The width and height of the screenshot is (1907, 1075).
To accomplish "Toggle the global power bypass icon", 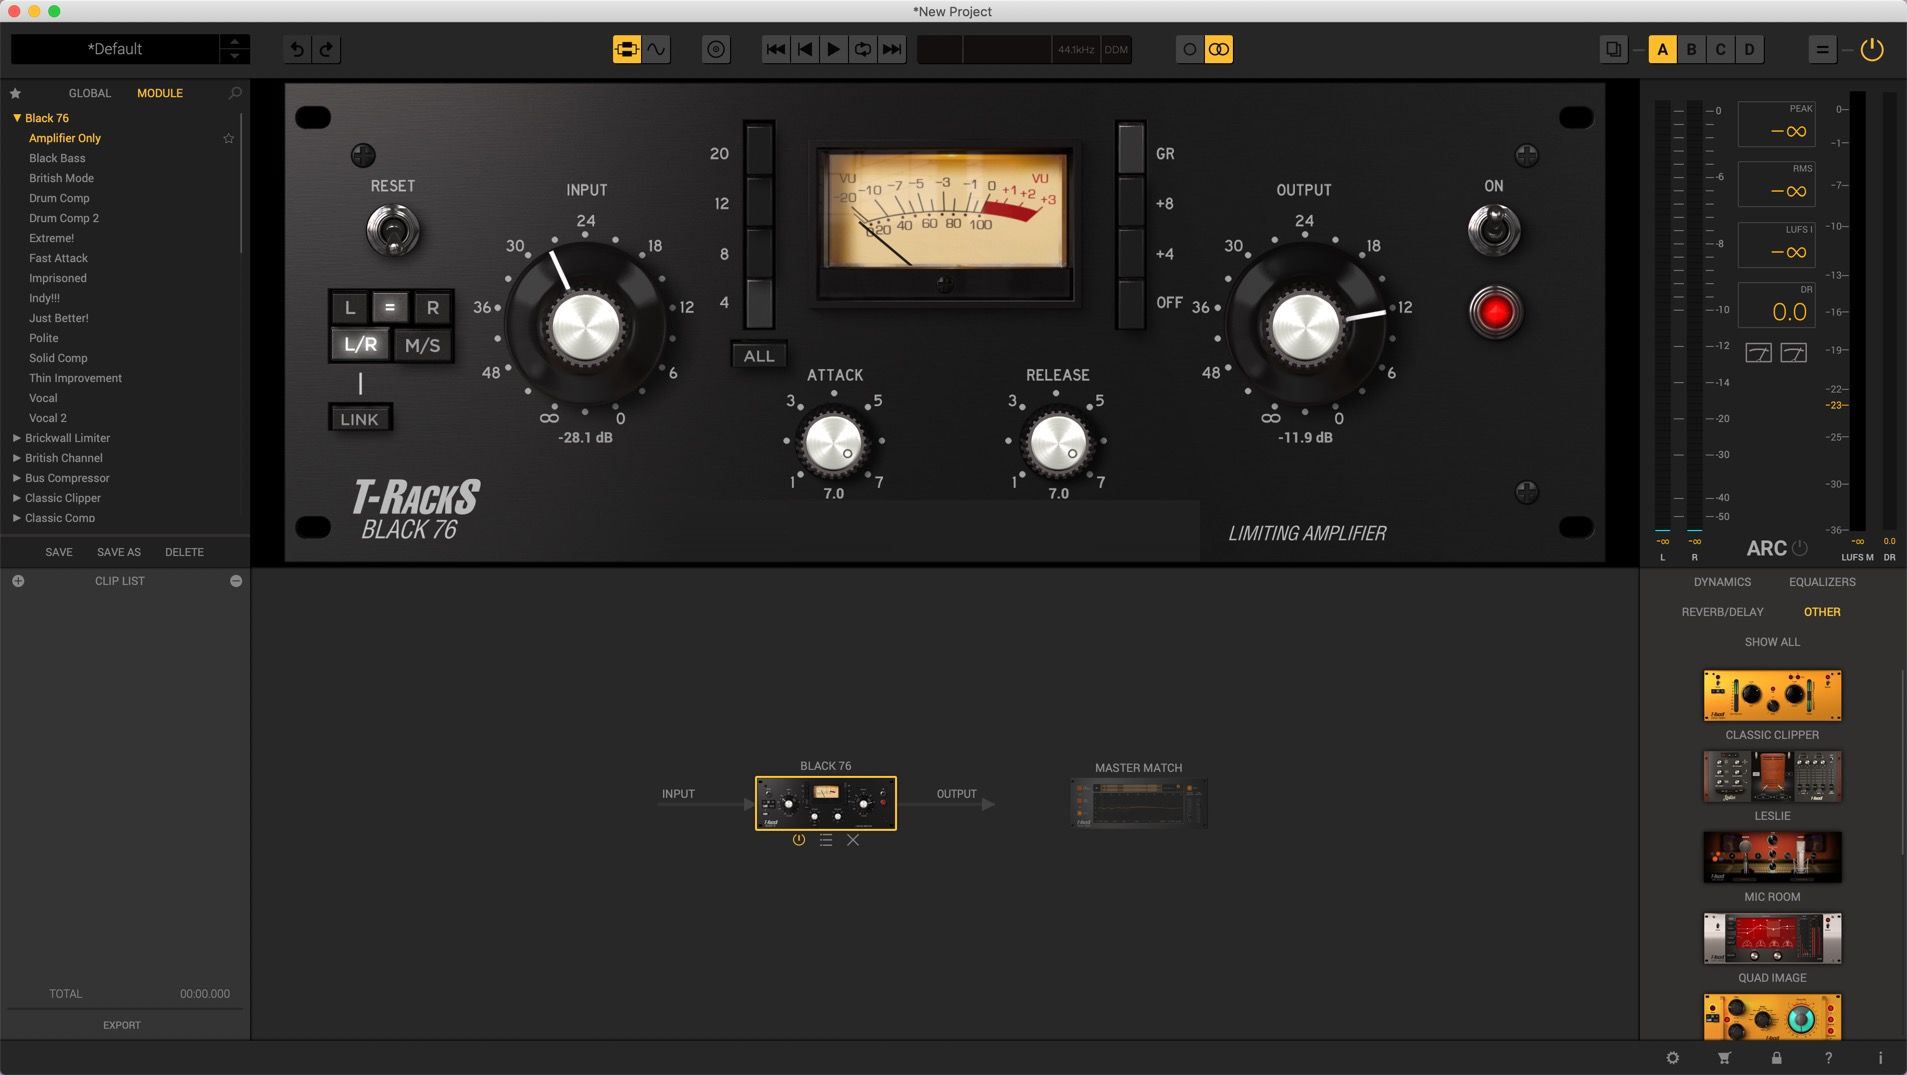I will [x=1872, y=49].
